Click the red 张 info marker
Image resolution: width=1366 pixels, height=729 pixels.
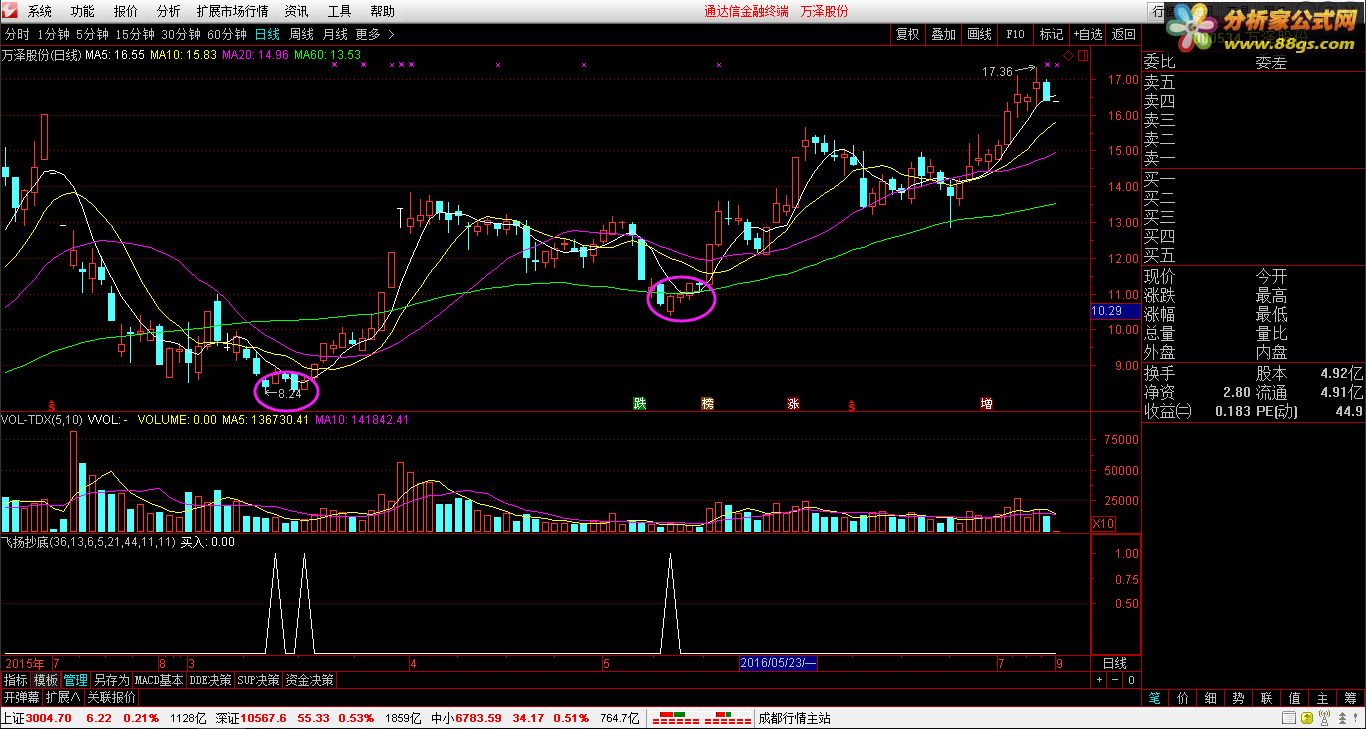794,404
